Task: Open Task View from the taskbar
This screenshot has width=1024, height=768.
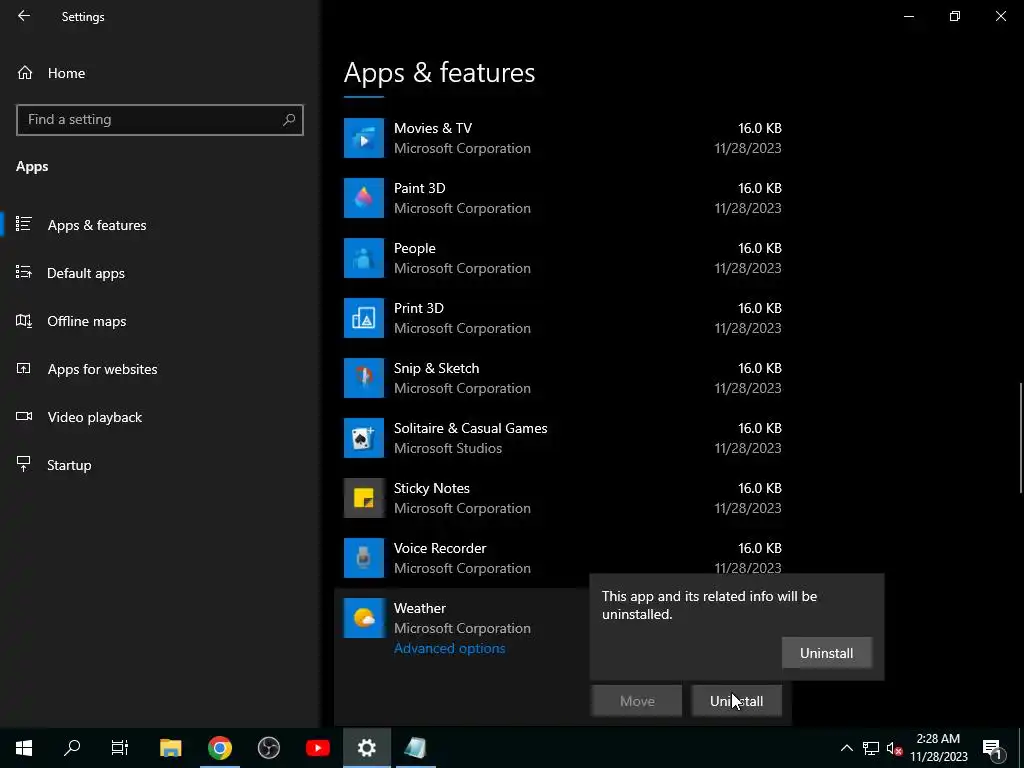Action: pos(120,748)
